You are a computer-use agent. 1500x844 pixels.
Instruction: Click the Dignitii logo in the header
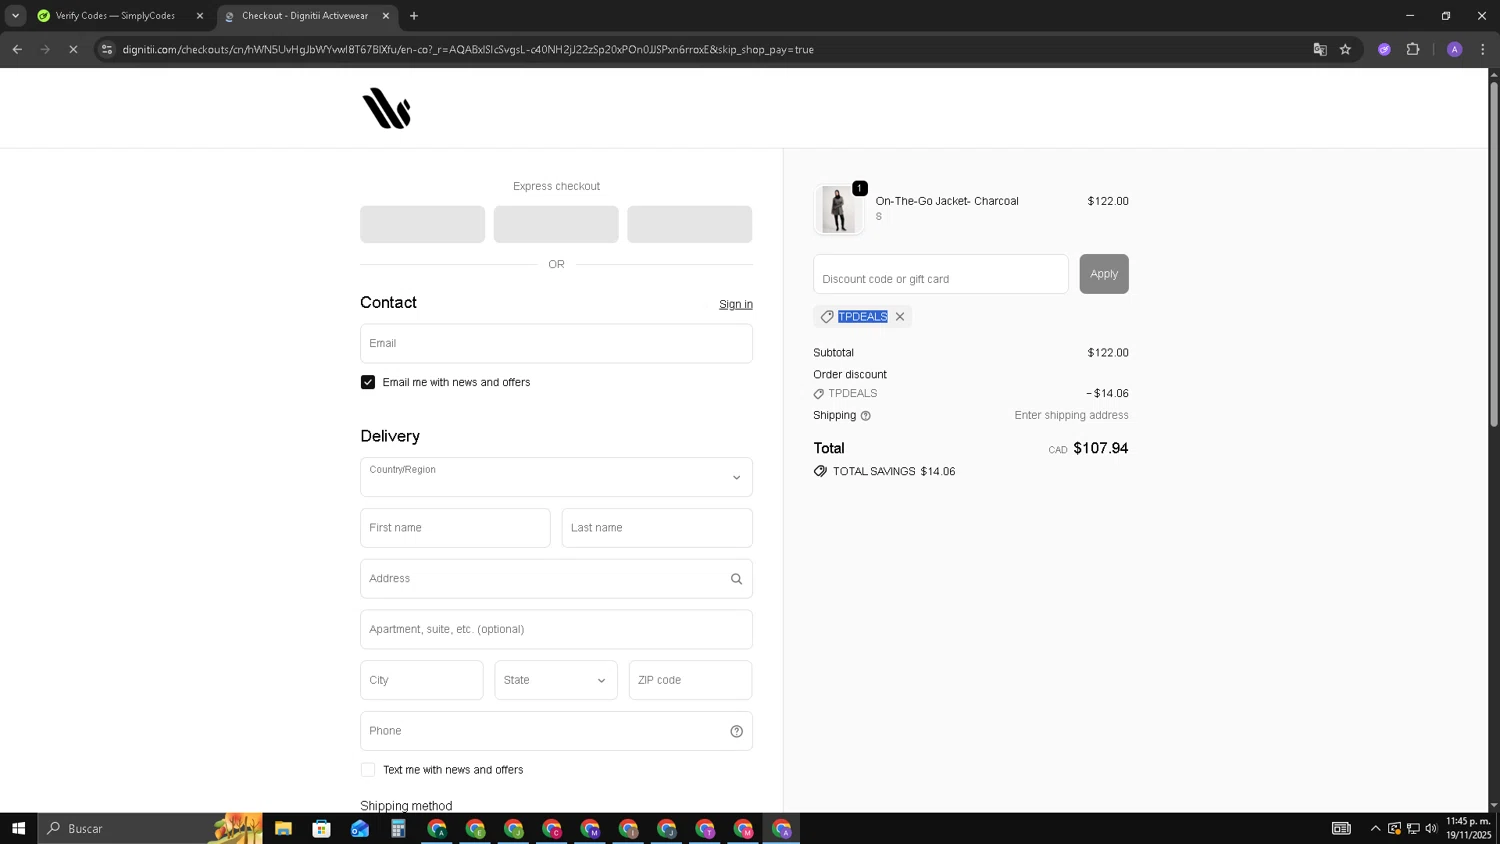pyautogui.click(x=387, y=108)
